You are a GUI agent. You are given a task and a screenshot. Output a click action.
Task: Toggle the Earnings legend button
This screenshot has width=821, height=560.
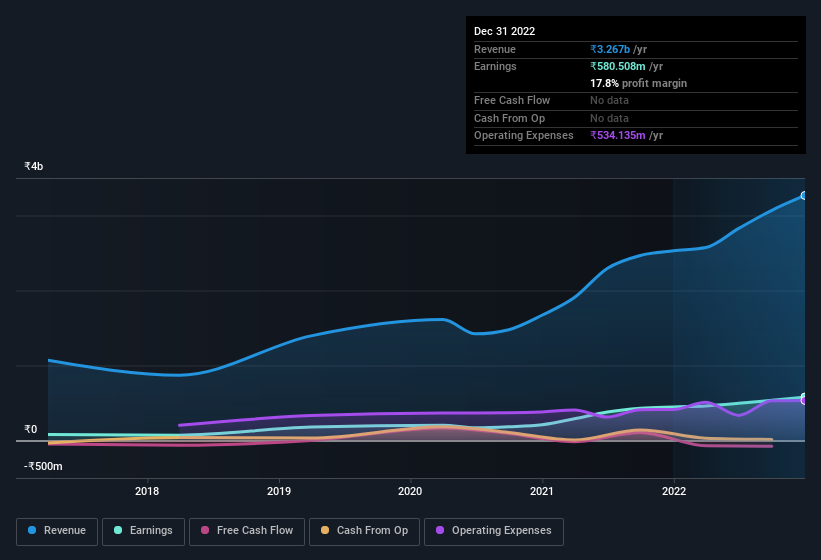pos(143,531)
